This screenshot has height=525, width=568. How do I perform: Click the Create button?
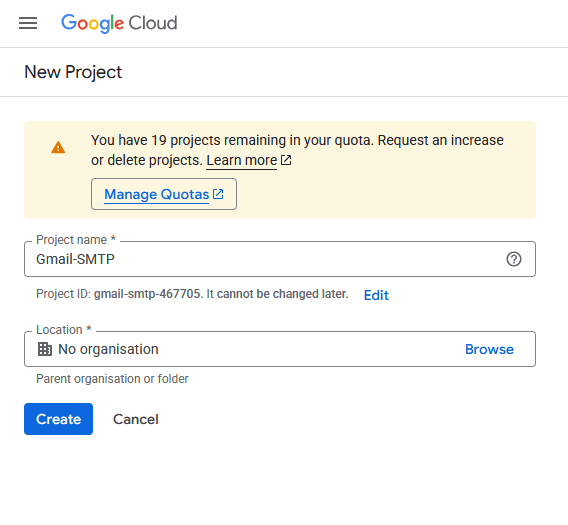(58, 419)
